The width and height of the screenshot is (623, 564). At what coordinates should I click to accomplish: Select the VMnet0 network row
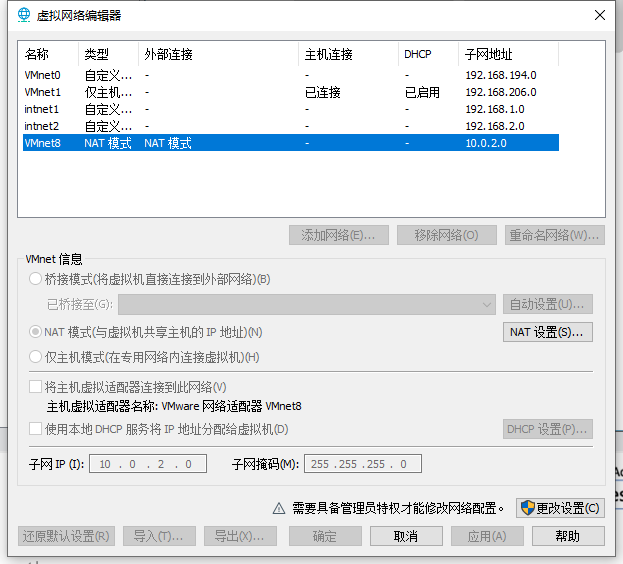[x=291, y=75]
